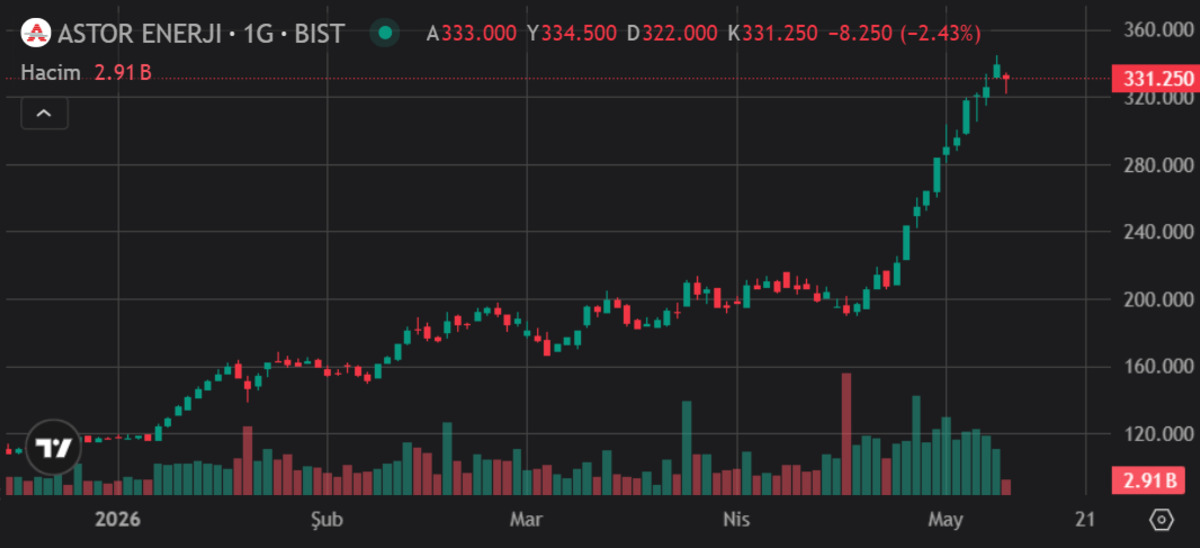Open the ASTOR ENERJI symbol title
The height and width of the screenshot is (548, 1200).
coord(201,34)
